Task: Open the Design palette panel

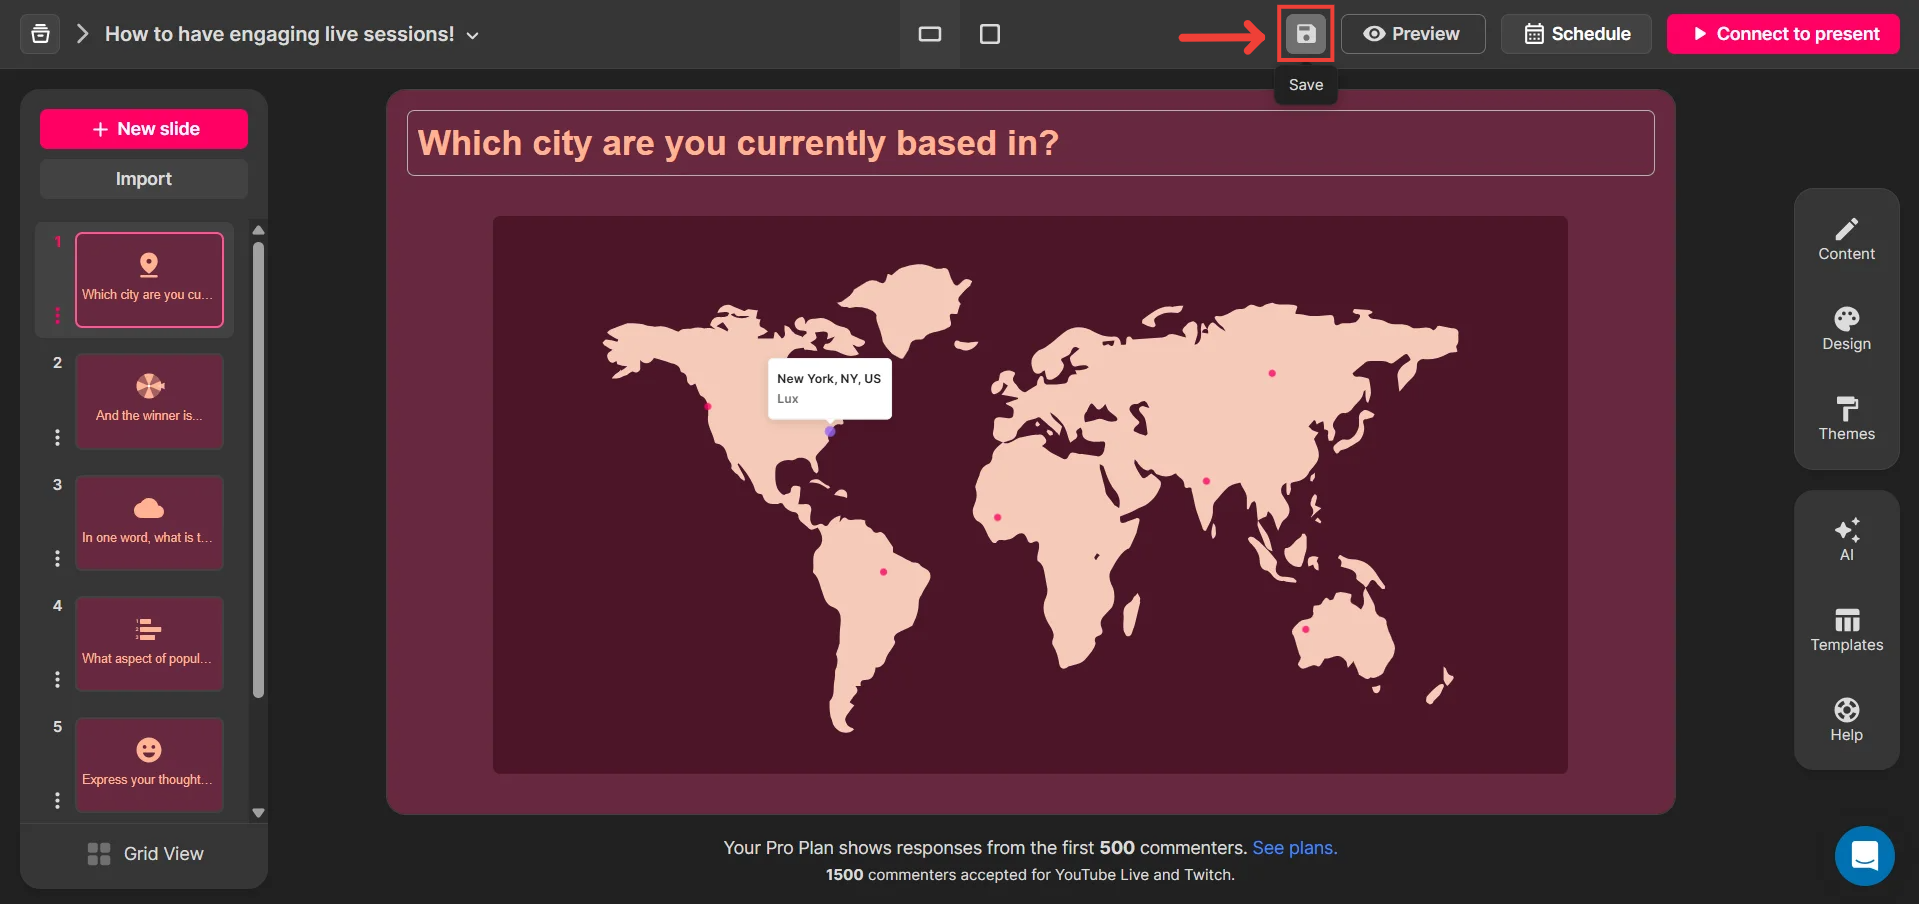Action: coord(1846,330)
